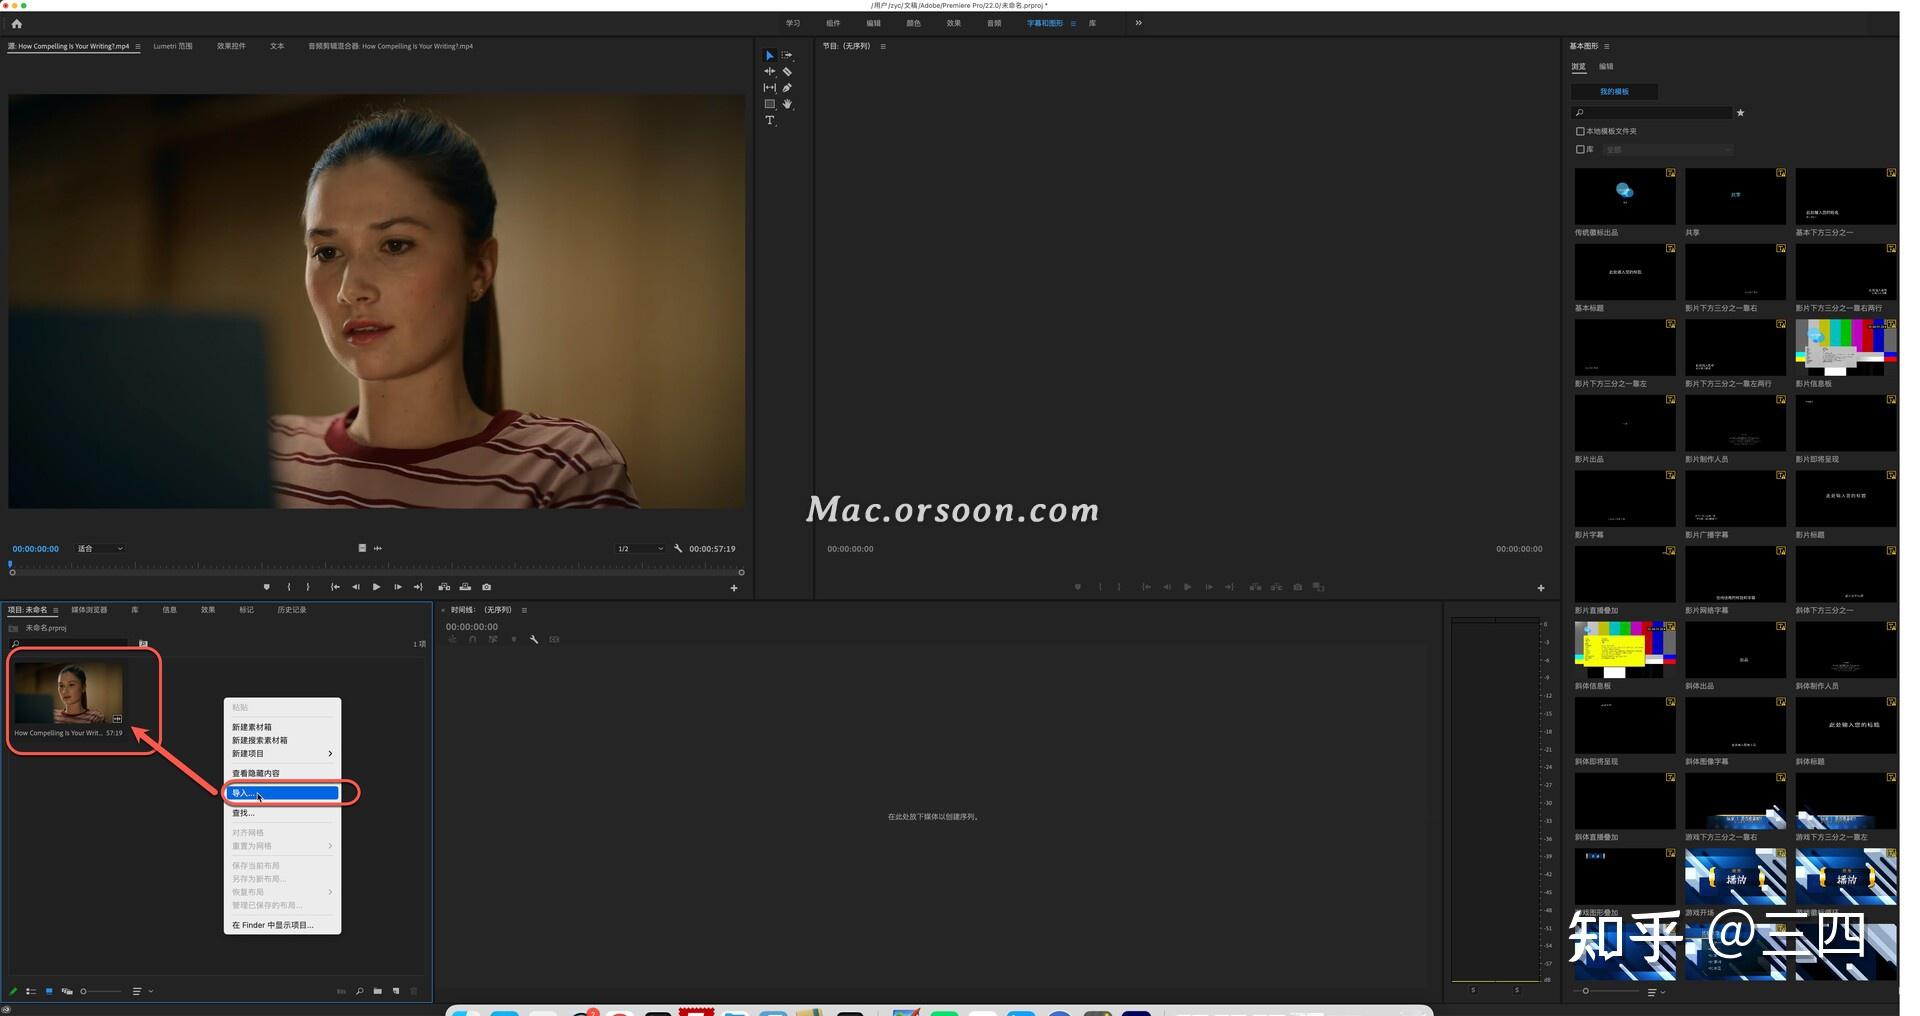The width and height of the screenshot is (1920, 1016).
Task: Enable the 本地模板文件夹 checkbox
Action: pos(1580,131)
